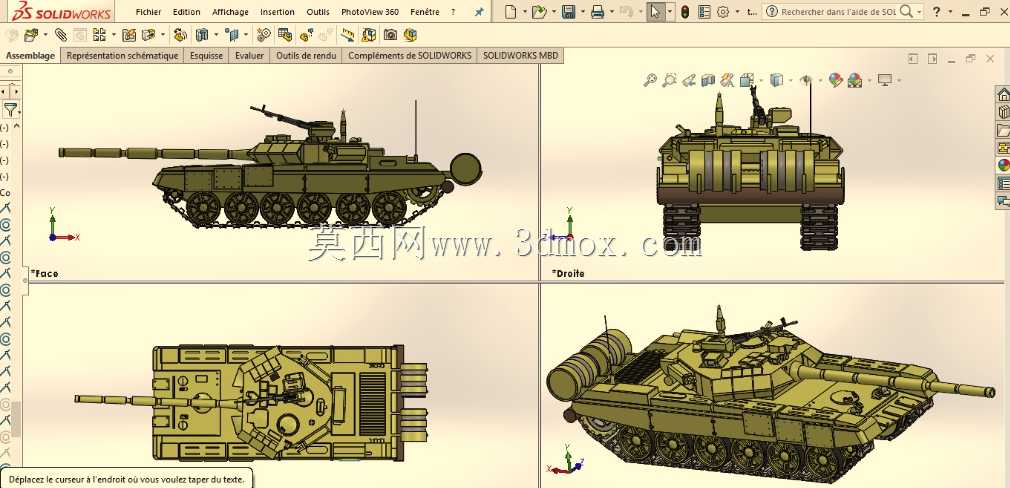
Task: Expand the Linear Pattern dropdown arrow
Action: [x=113, y=35]
